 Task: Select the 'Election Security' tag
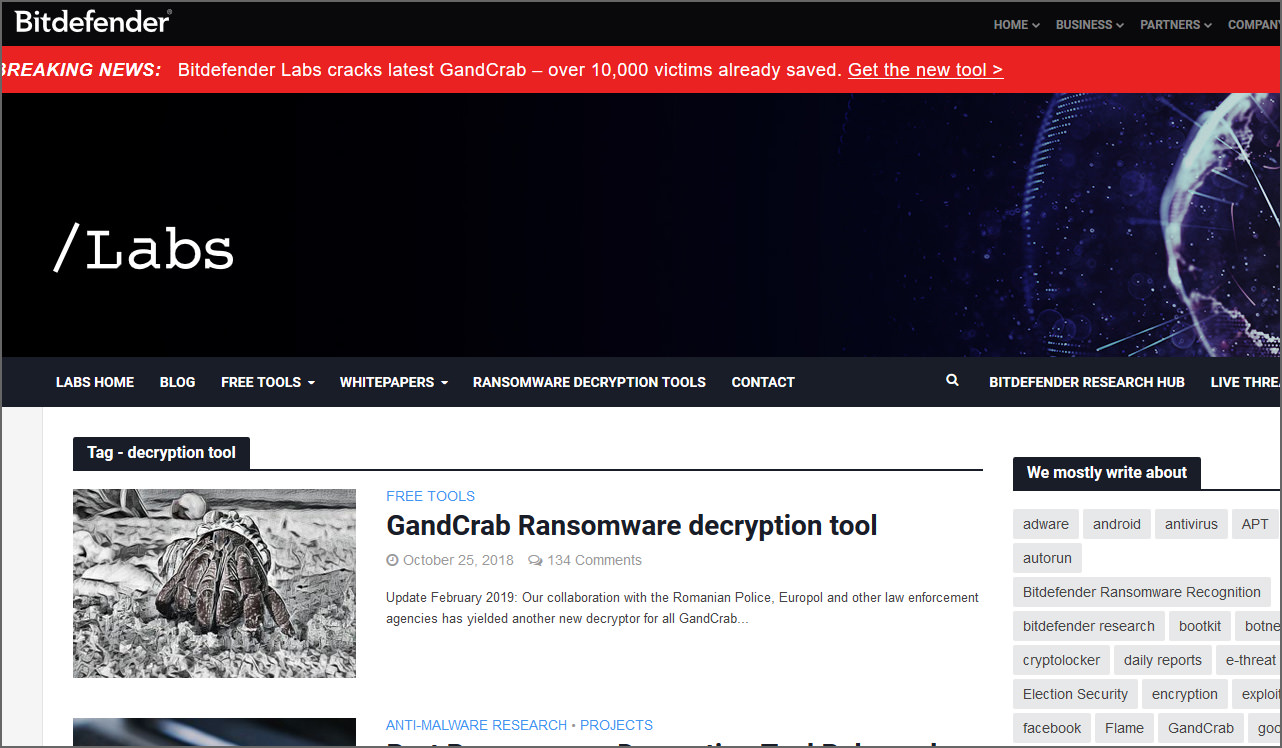click(1075, 694)
